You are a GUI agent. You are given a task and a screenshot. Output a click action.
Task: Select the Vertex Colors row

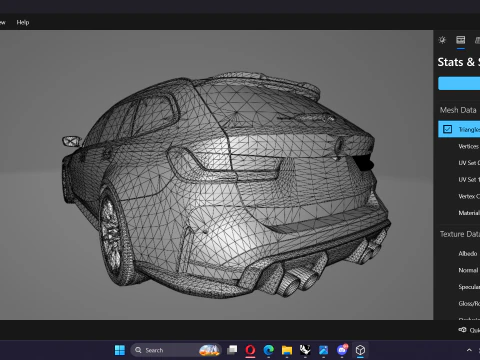459,196
